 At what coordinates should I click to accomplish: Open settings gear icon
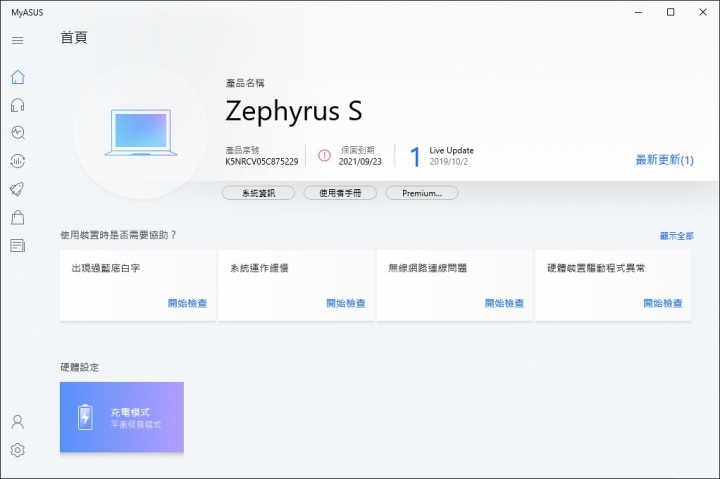(17, 450)
